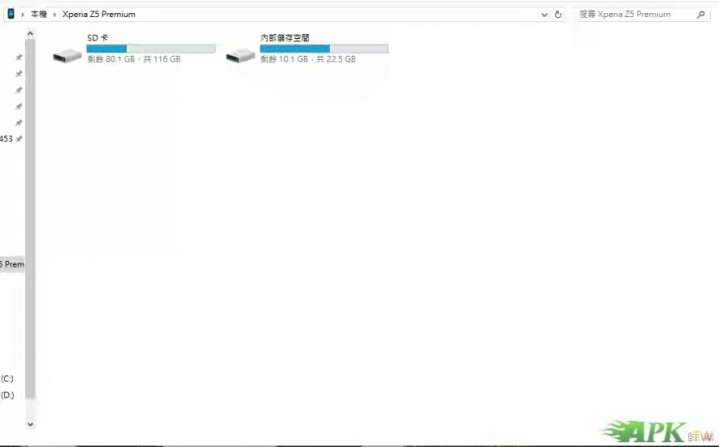Image resolution: width=720 pixels, height=447 pixels.
Task: Click the navigation pane scrollbar thumb
Action: [30, 219]
